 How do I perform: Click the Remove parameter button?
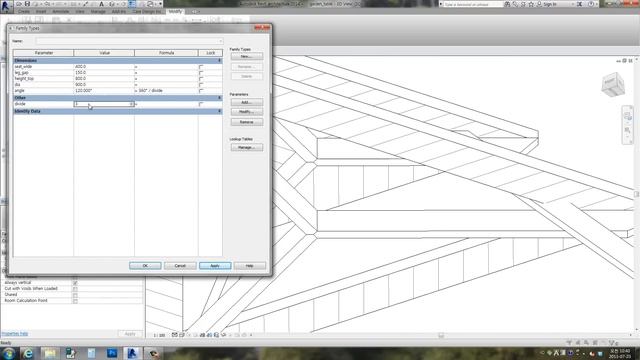[x=247, y=122]
